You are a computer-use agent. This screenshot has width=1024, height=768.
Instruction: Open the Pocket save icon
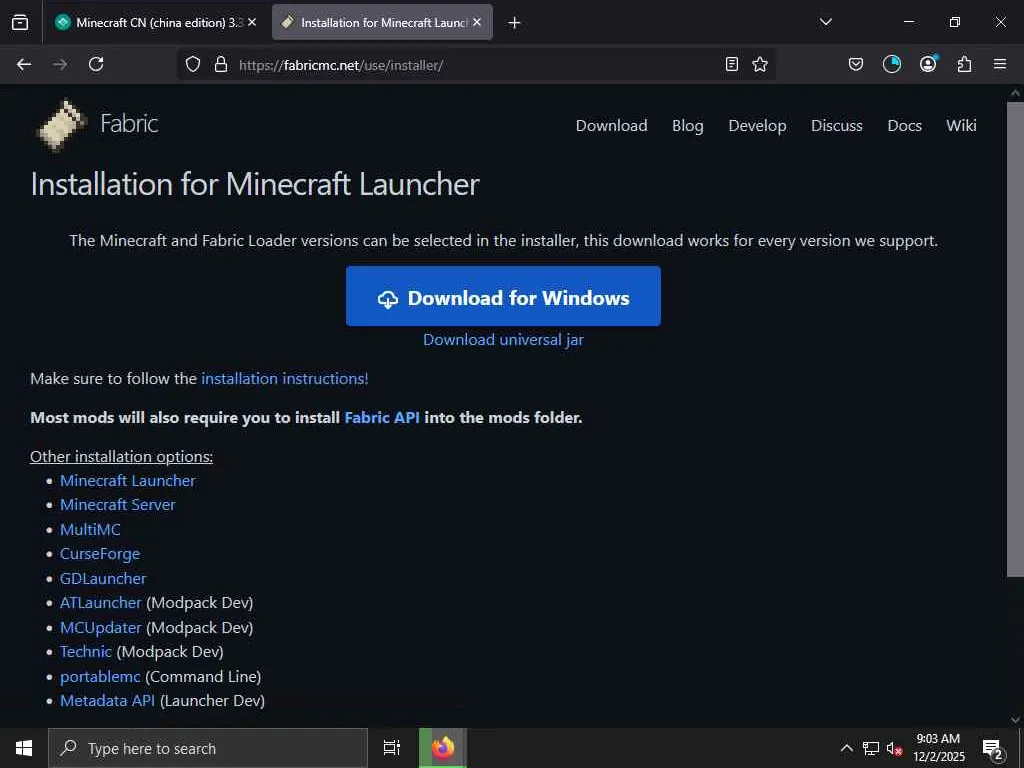856,64
